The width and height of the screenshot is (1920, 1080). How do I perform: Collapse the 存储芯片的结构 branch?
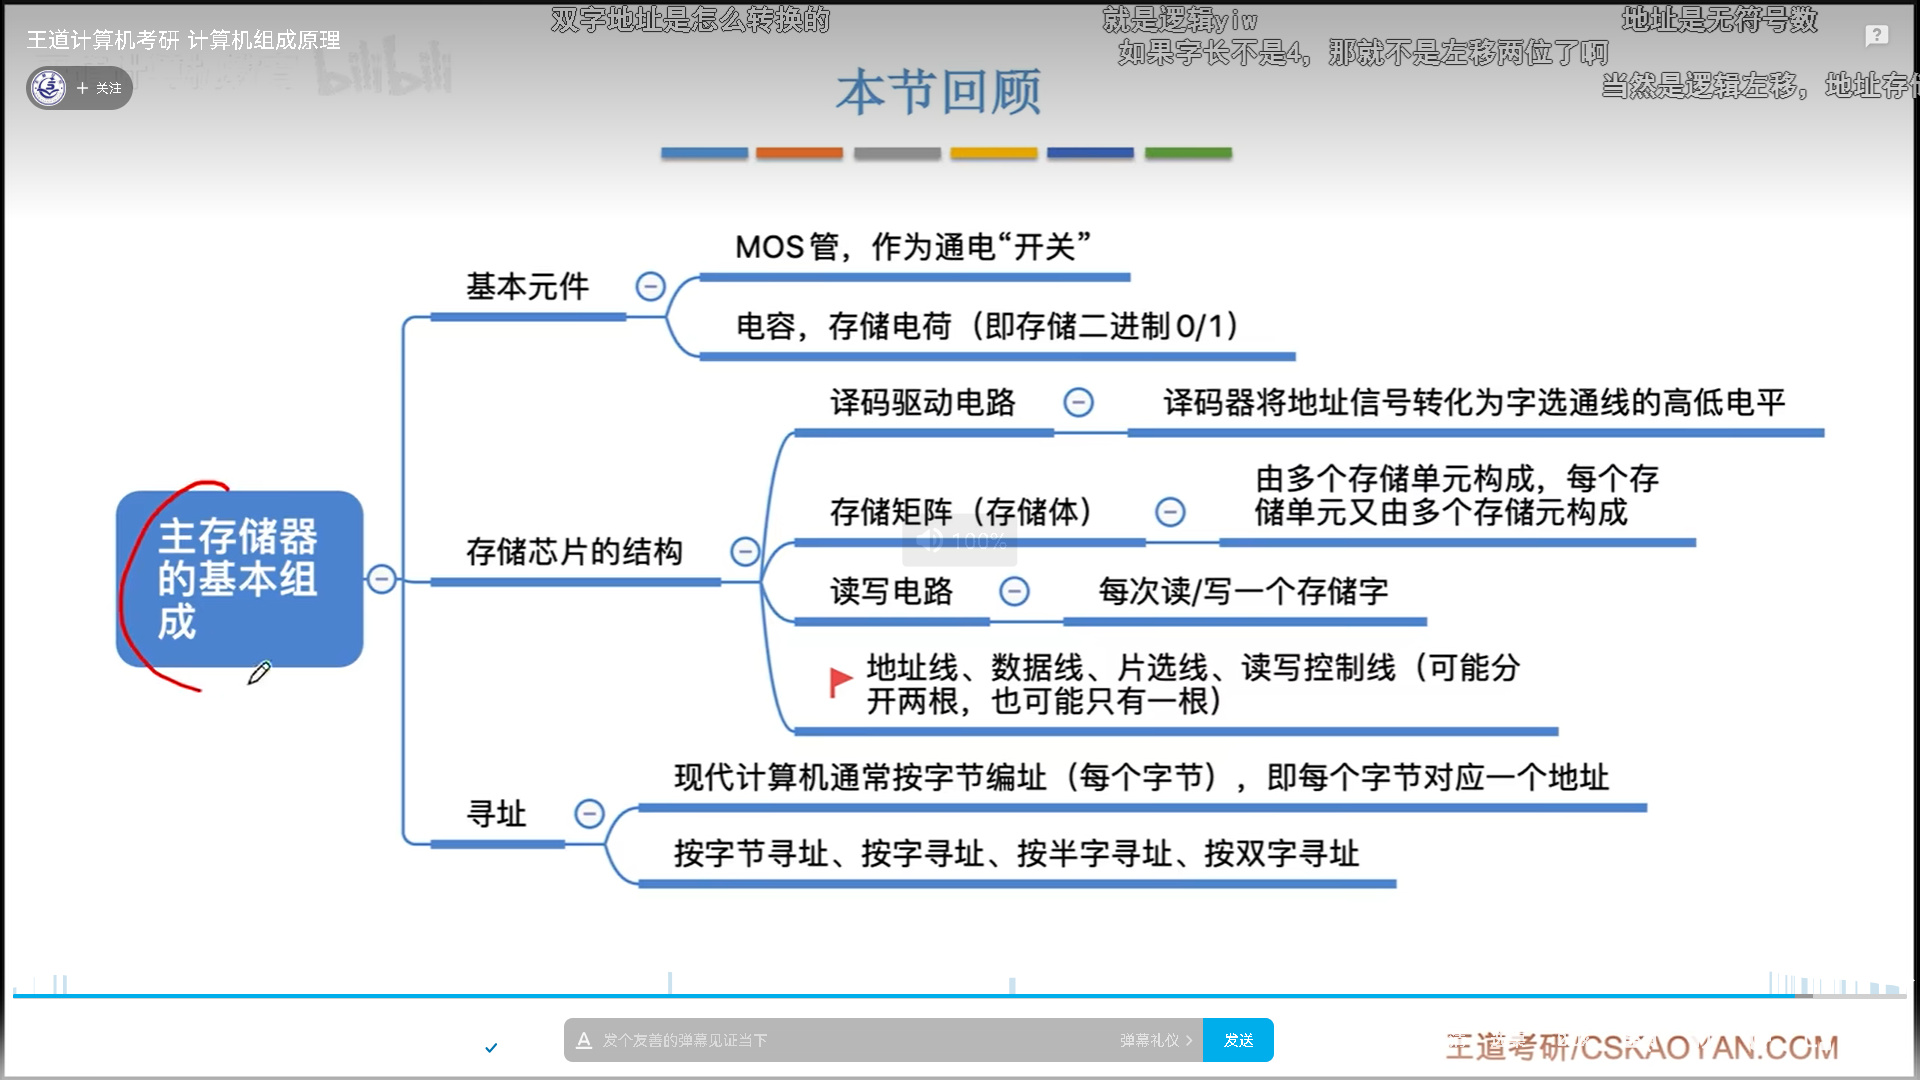(745, 551)
